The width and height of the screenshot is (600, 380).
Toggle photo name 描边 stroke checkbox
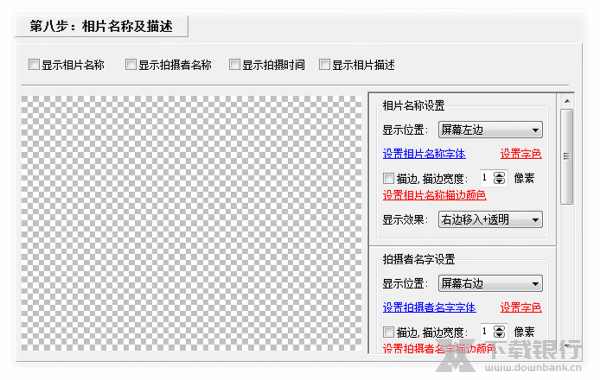click(388, 178)
